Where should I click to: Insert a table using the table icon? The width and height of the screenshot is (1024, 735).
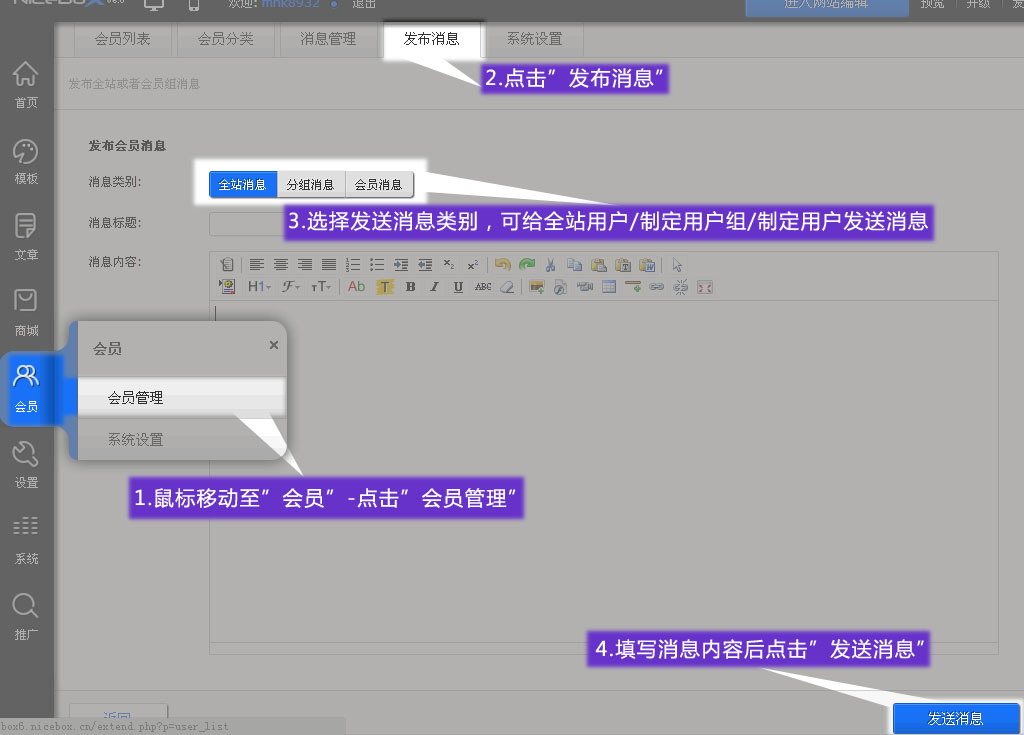(608, 287)
